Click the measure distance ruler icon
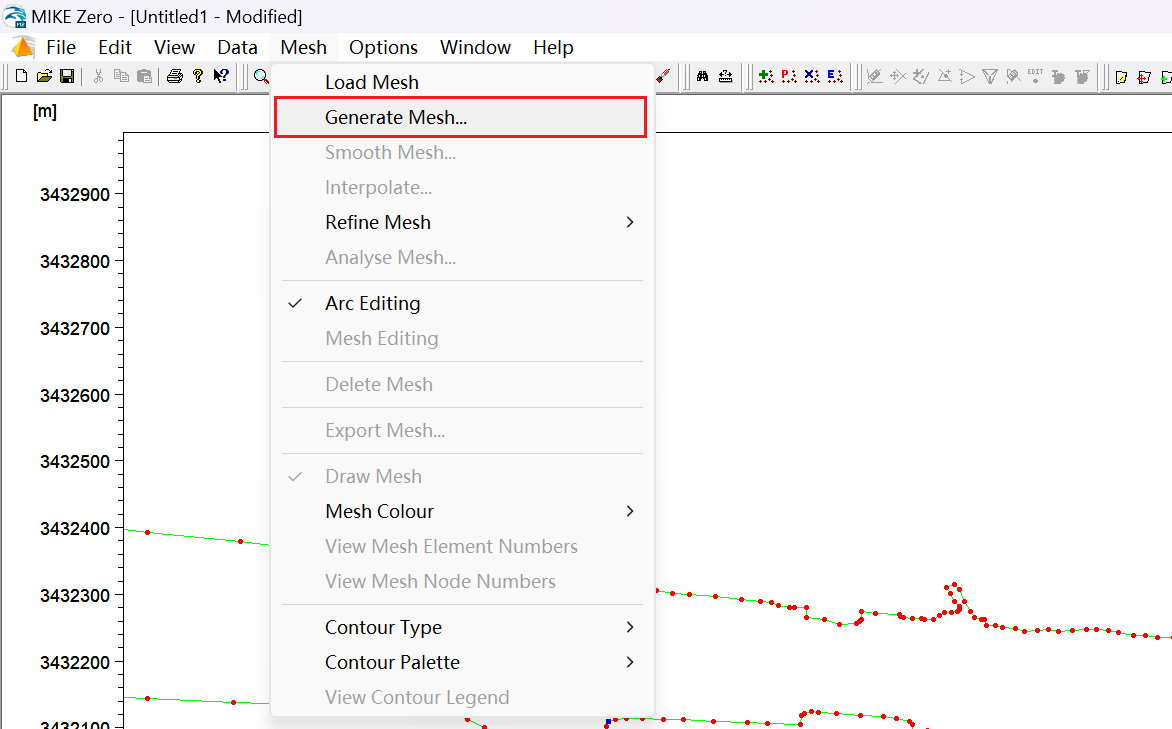 click(x=726, y=76)
